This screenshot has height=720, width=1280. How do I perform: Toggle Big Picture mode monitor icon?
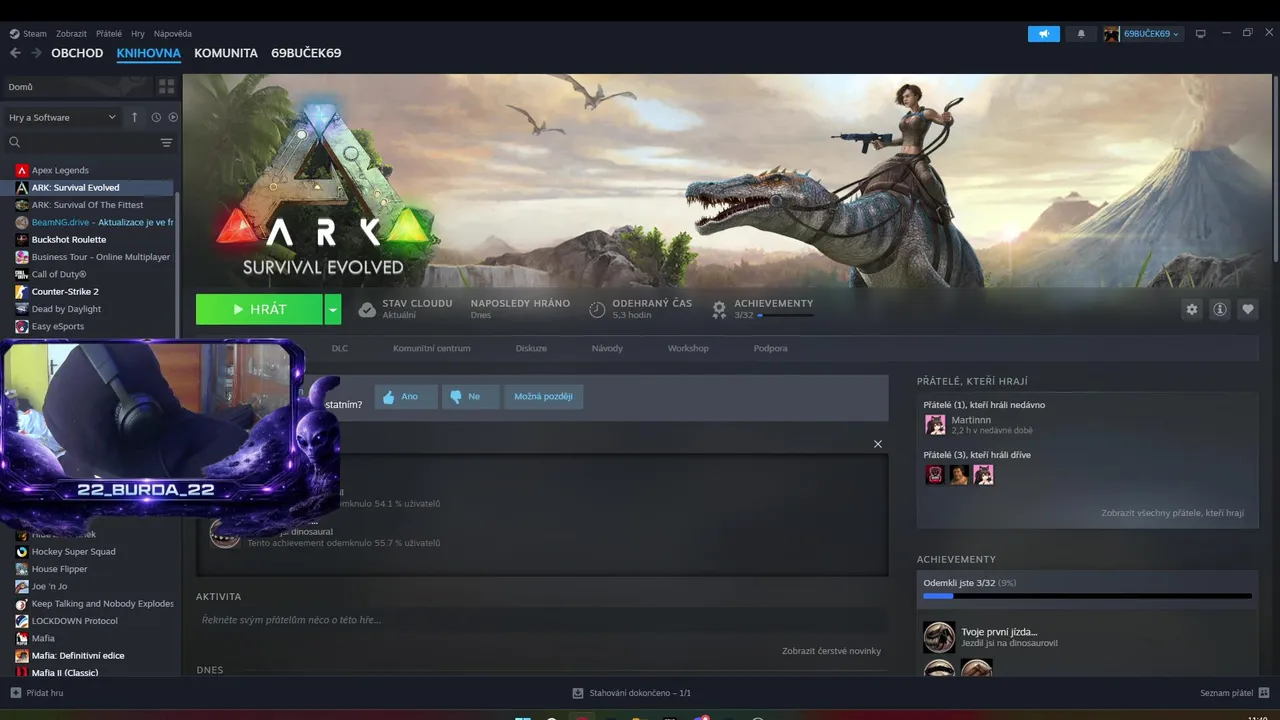(1201, 34)
